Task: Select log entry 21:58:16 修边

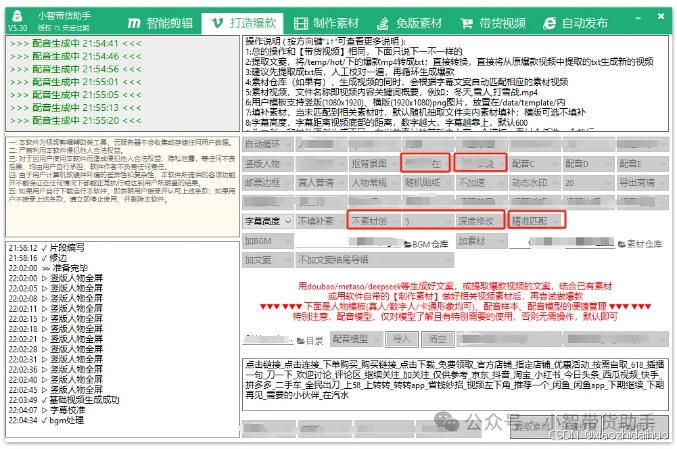Action: pyautogui.click(x=38, y=258)
